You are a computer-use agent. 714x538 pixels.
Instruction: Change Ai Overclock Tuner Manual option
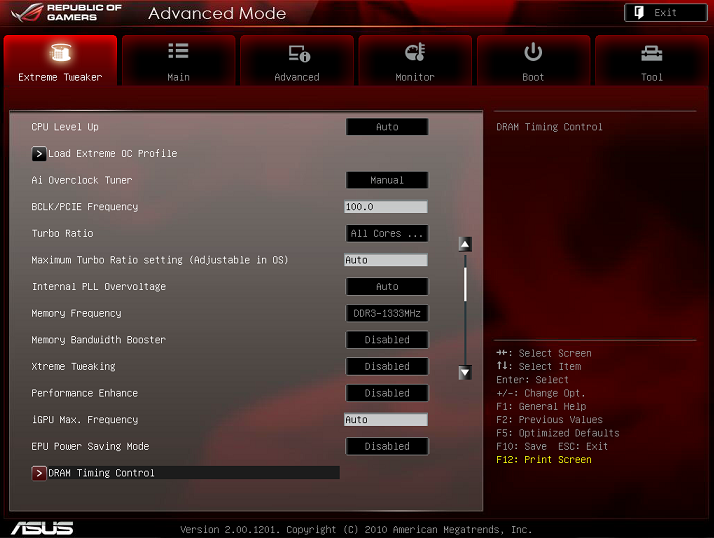[x=387, y=180]
